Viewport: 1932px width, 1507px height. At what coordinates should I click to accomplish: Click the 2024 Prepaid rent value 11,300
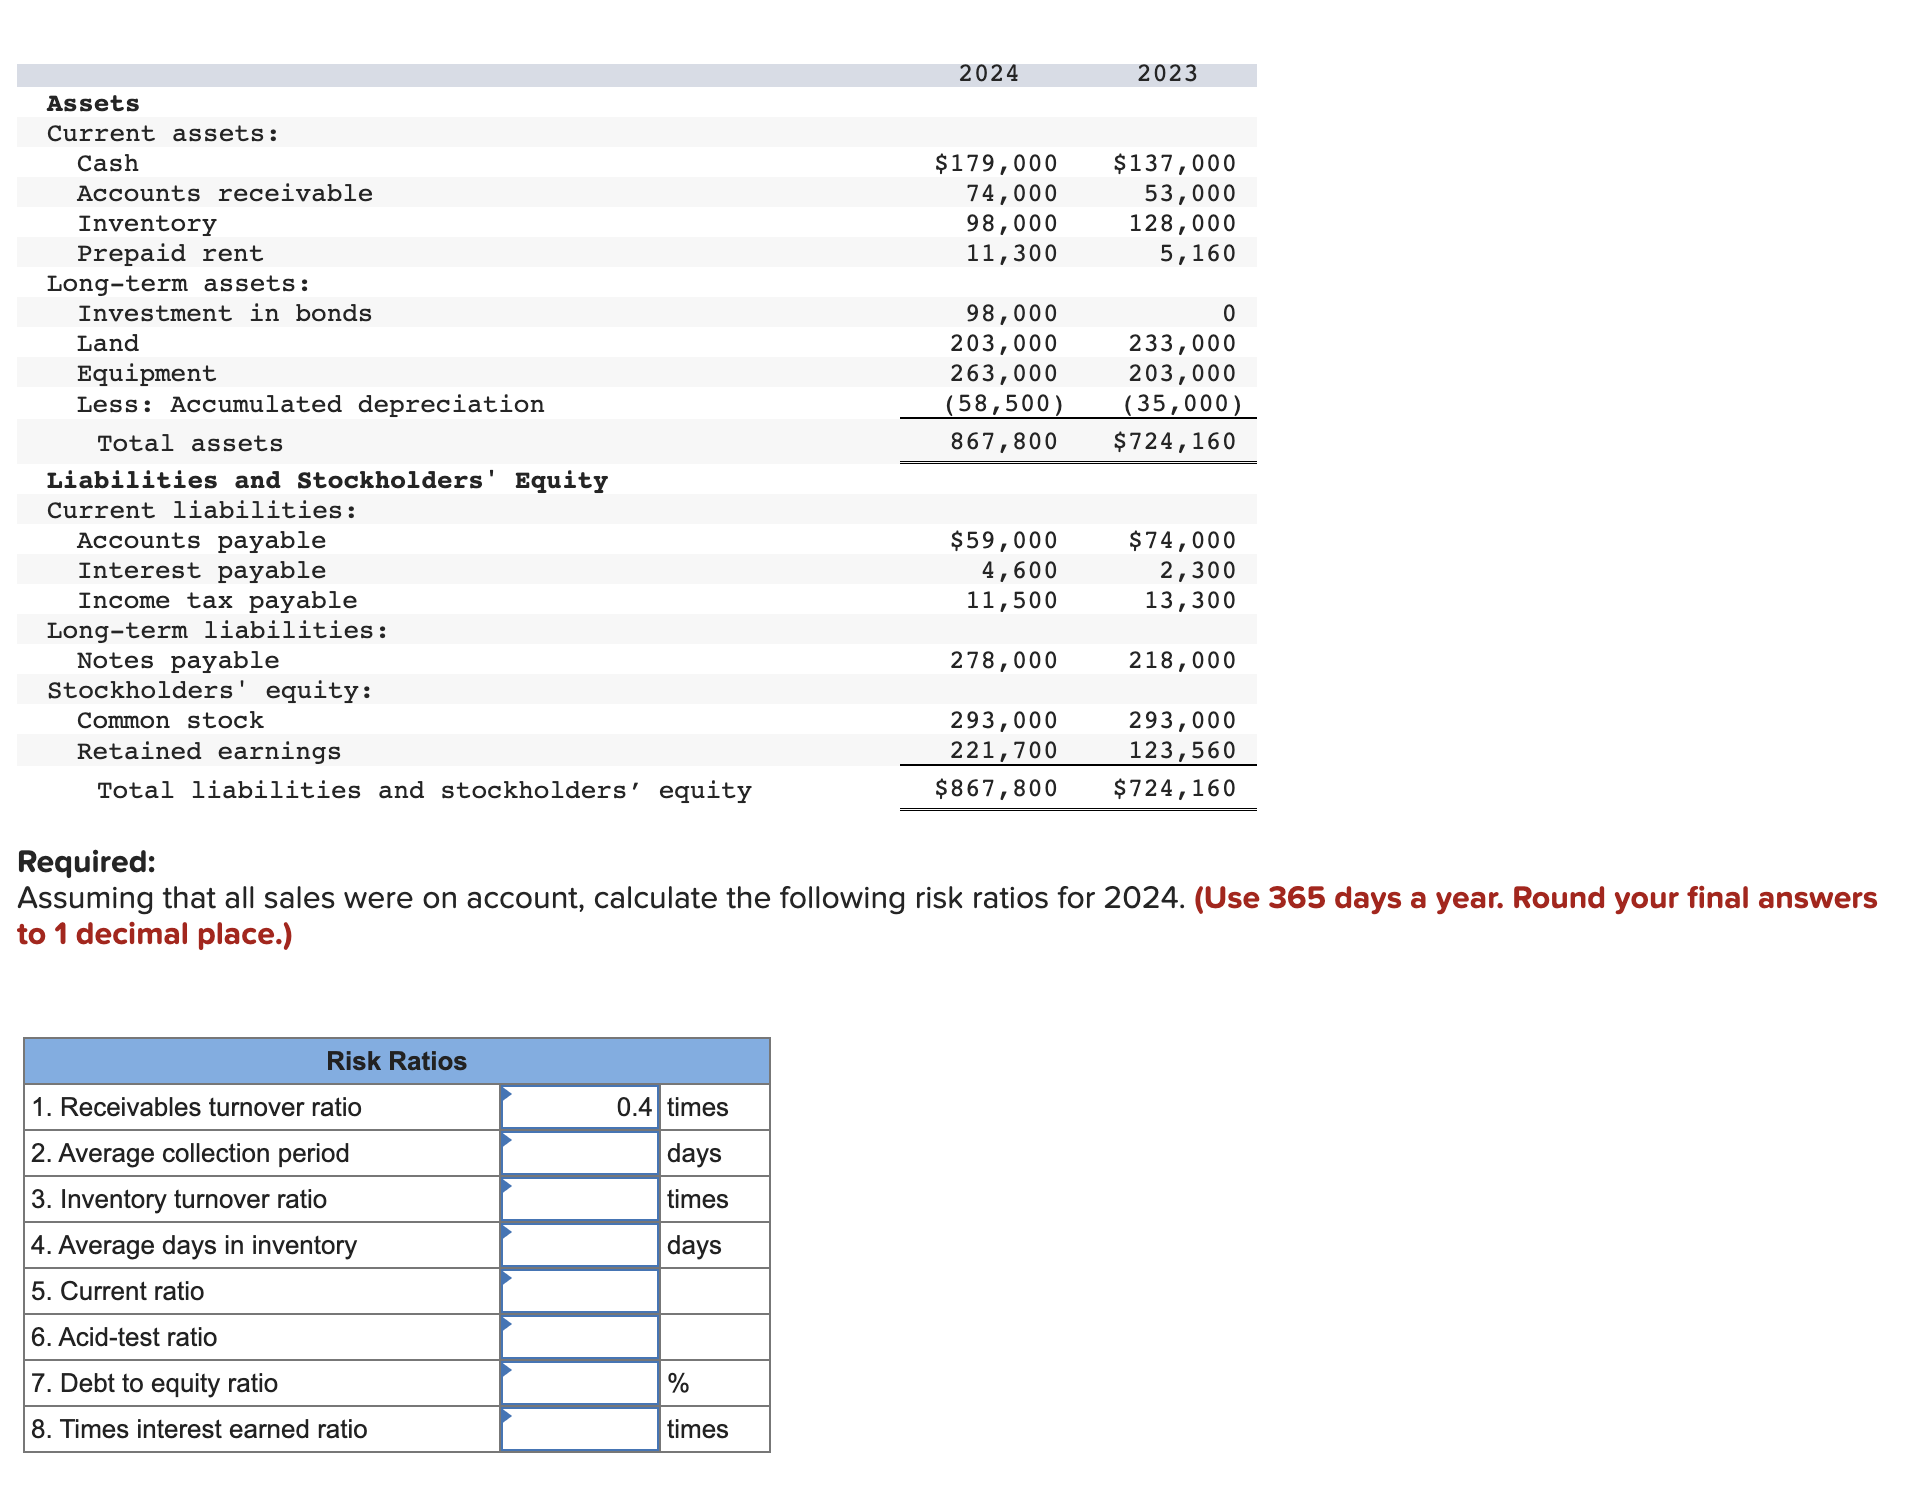1012,253
